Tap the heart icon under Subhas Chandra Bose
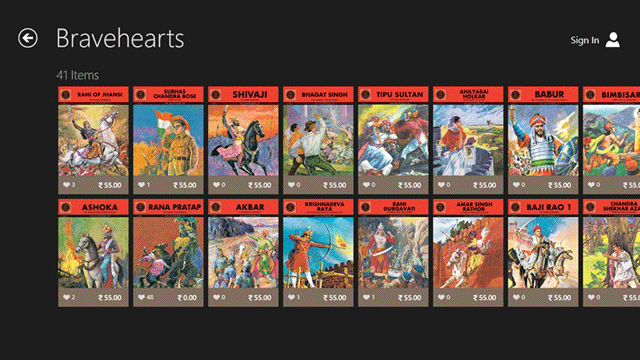Image resolution: width=640 pixels, height=360 pixels. [x=141, y=185]
